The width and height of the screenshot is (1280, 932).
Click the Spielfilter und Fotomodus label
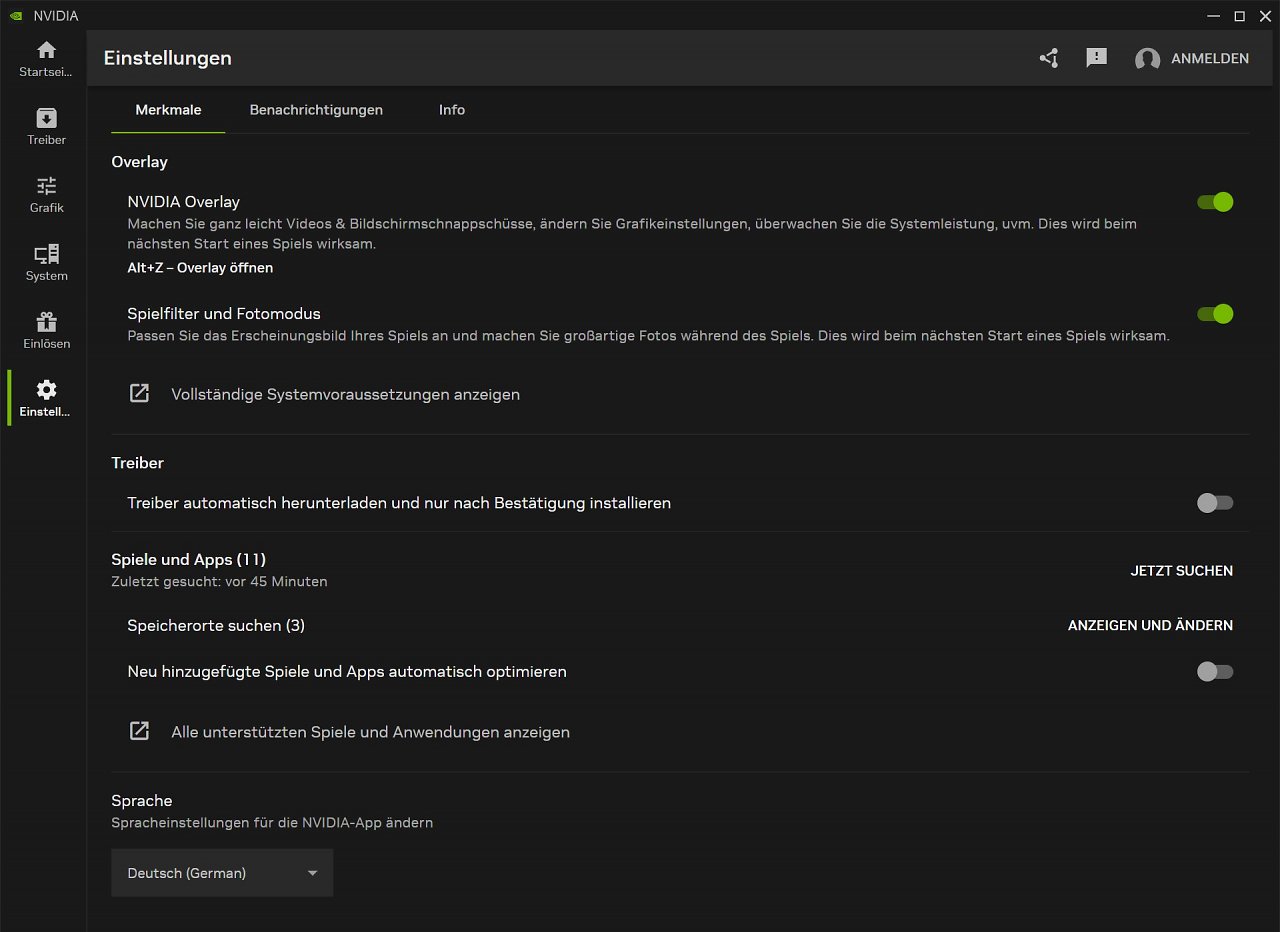[223, 314]
